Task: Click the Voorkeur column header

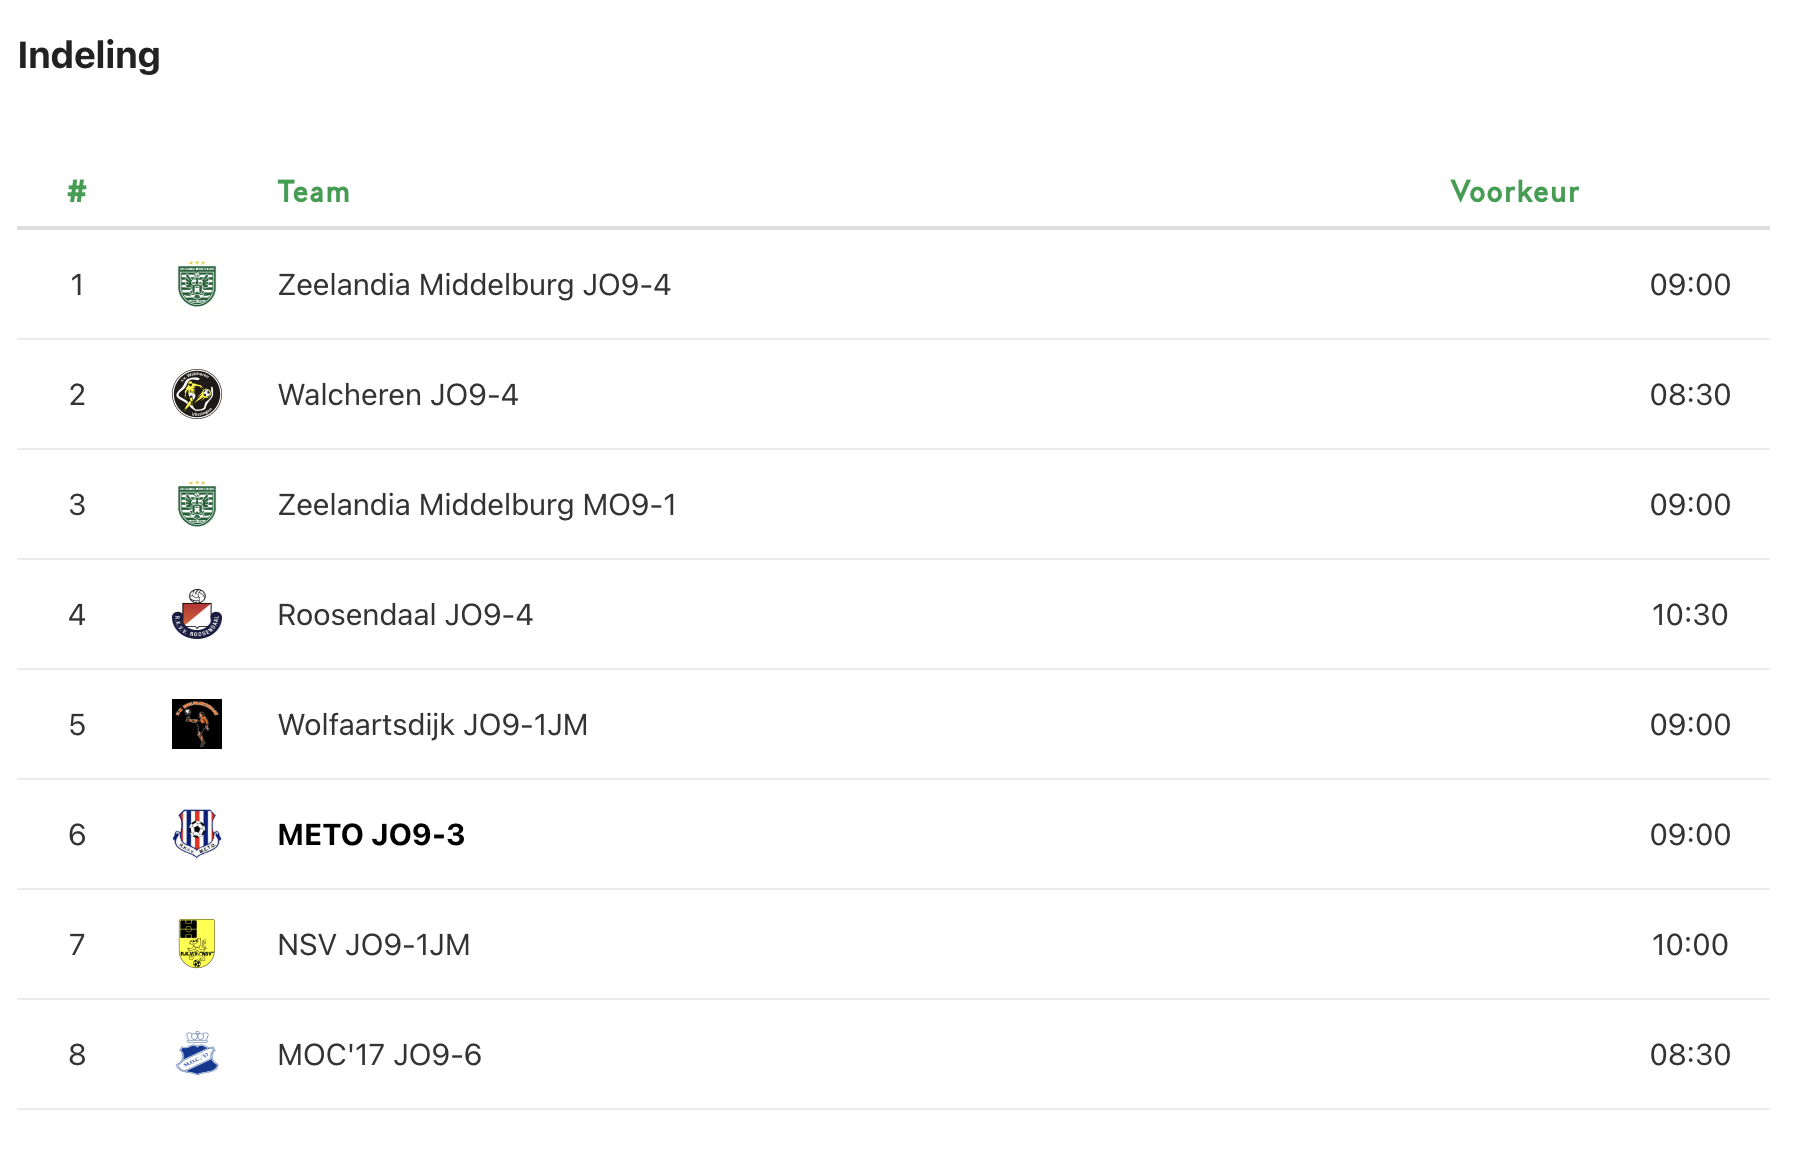Action: (1514, 192)
